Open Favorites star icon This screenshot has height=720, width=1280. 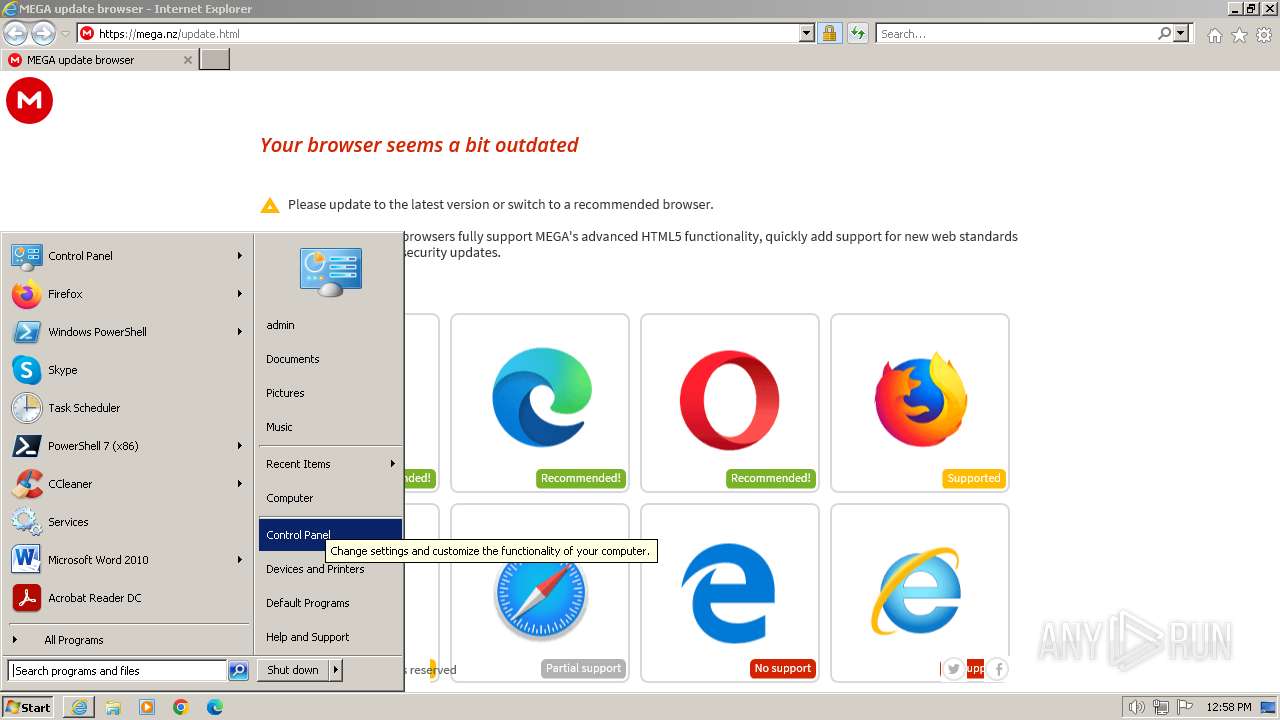[x=1239, y=35]
